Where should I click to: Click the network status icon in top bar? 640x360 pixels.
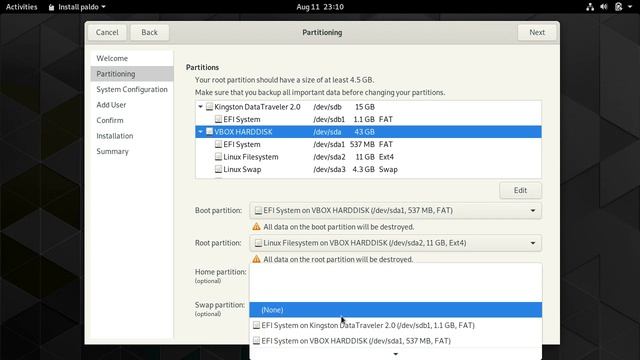tap(590, 7)
